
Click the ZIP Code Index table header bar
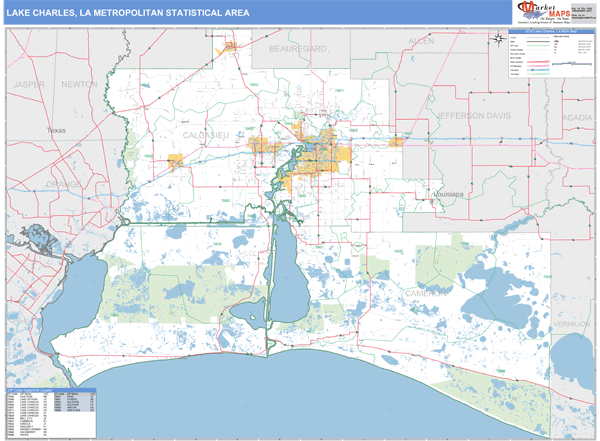tap(51, 390)
